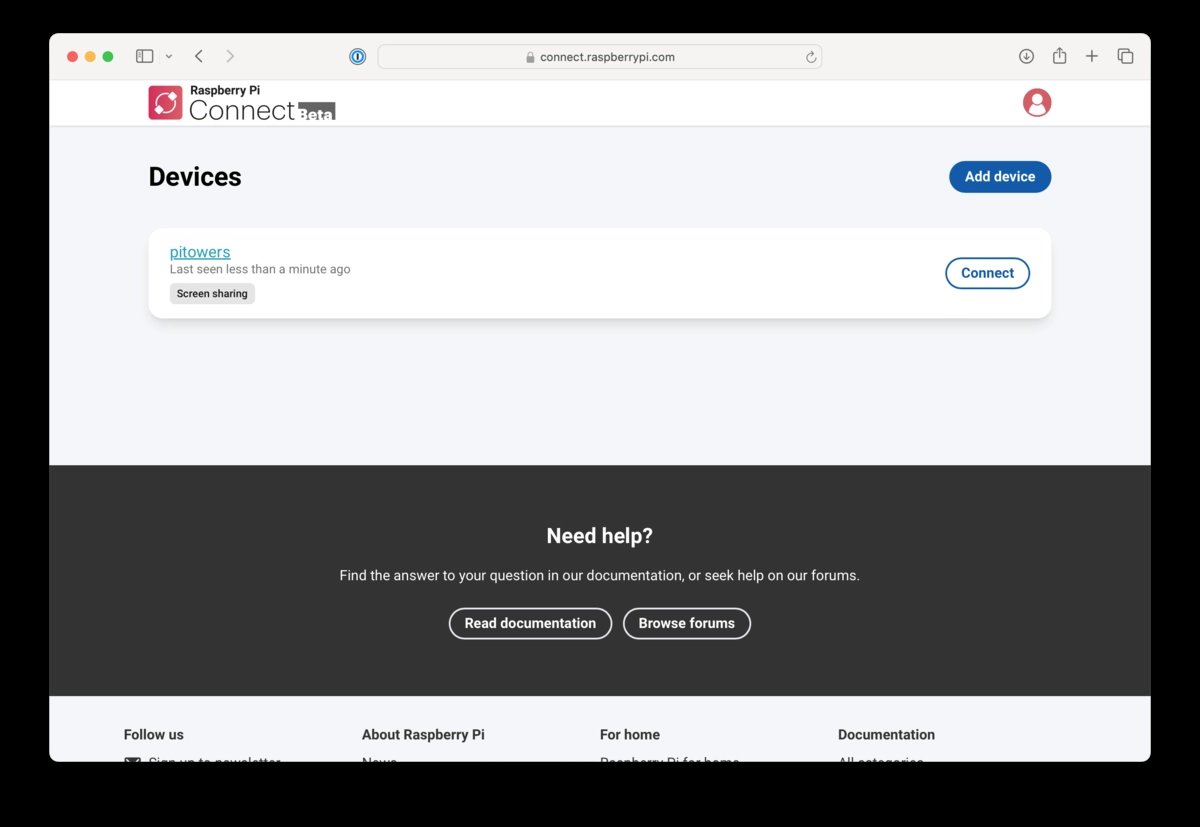
Task: Open the Downloads icon in the toolbar
Action: point(1026,56)
